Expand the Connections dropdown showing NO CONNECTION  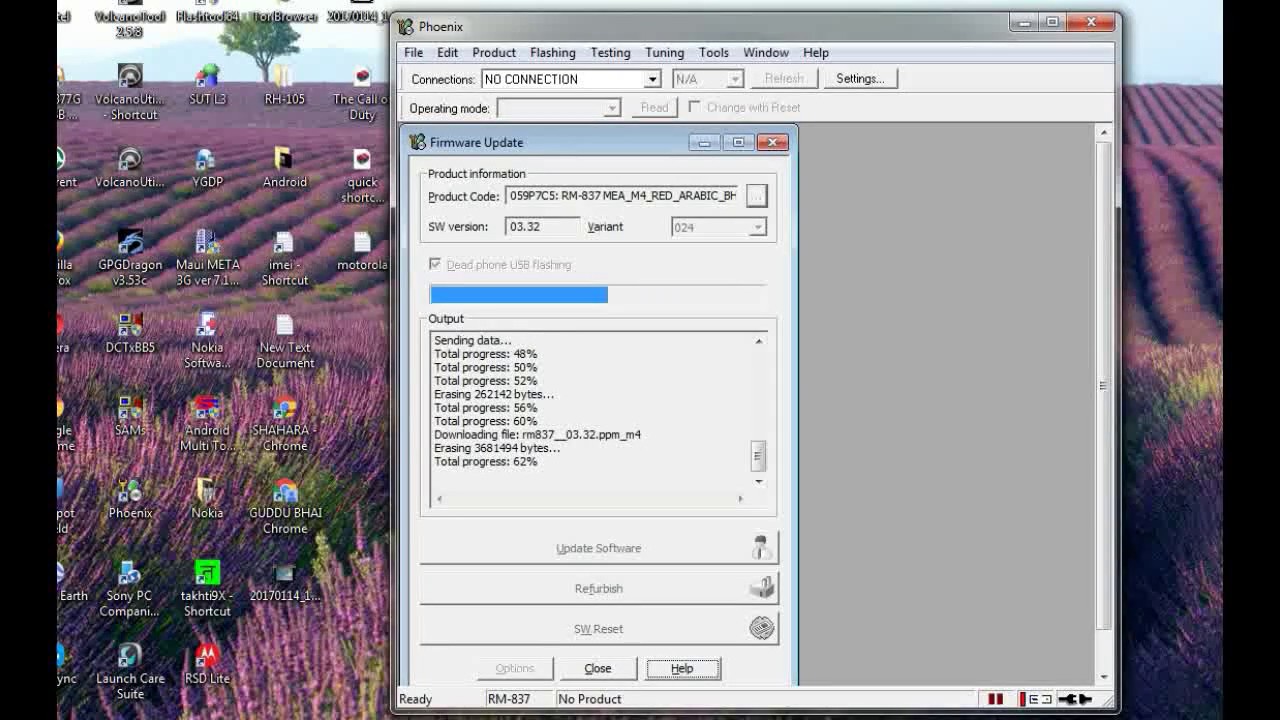652,79
